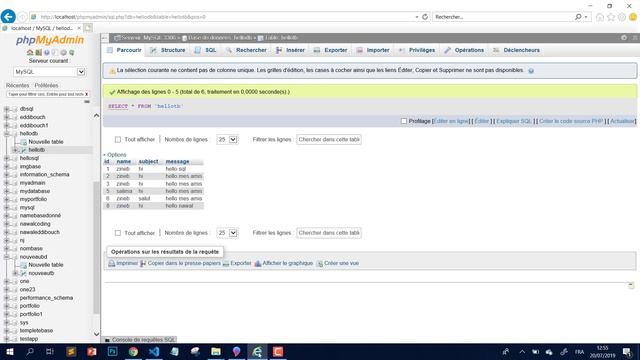Open the Opérations tab

click(464, 50)
